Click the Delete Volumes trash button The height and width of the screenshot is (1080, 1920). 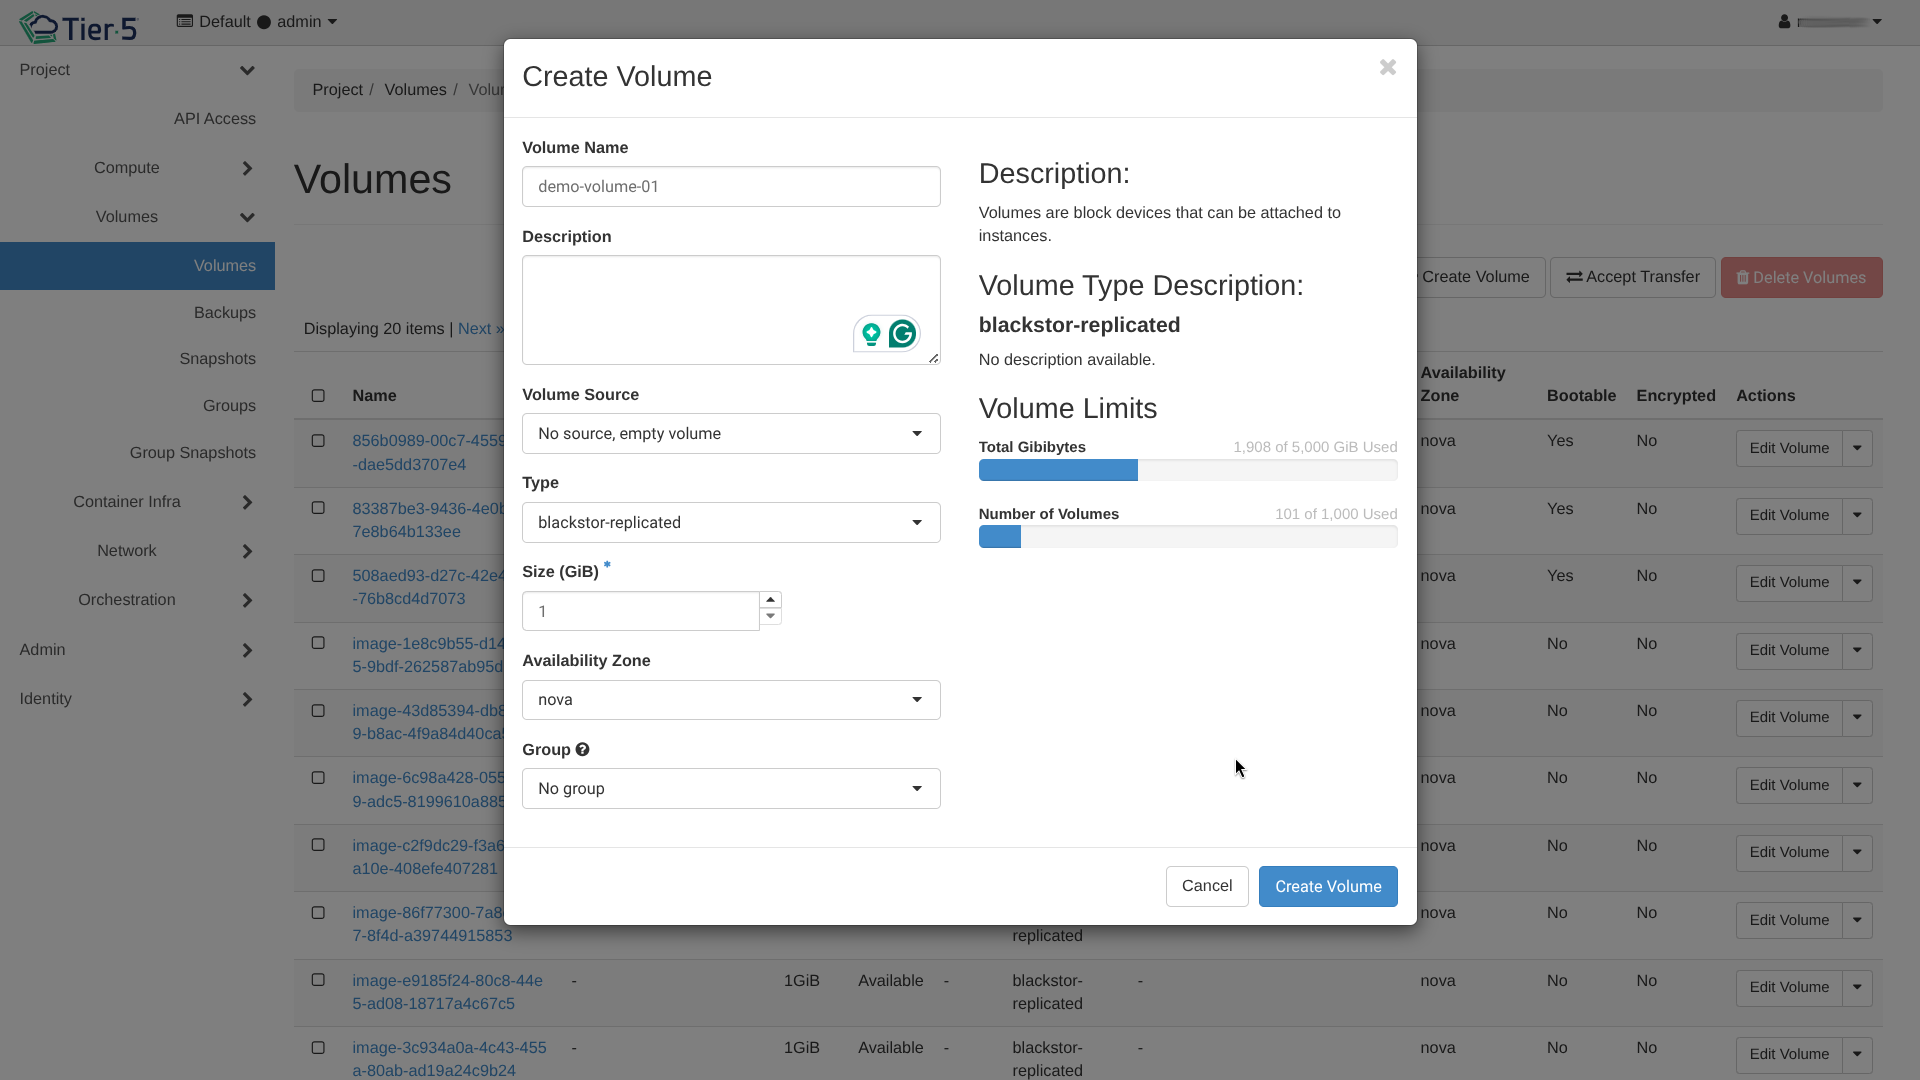pos(1801,278)
